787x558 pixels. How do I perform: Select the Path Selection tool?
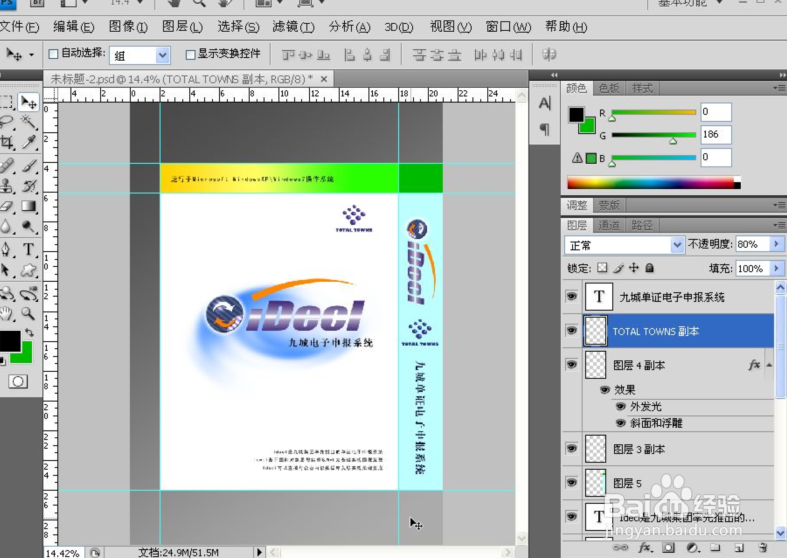(6, 270)
